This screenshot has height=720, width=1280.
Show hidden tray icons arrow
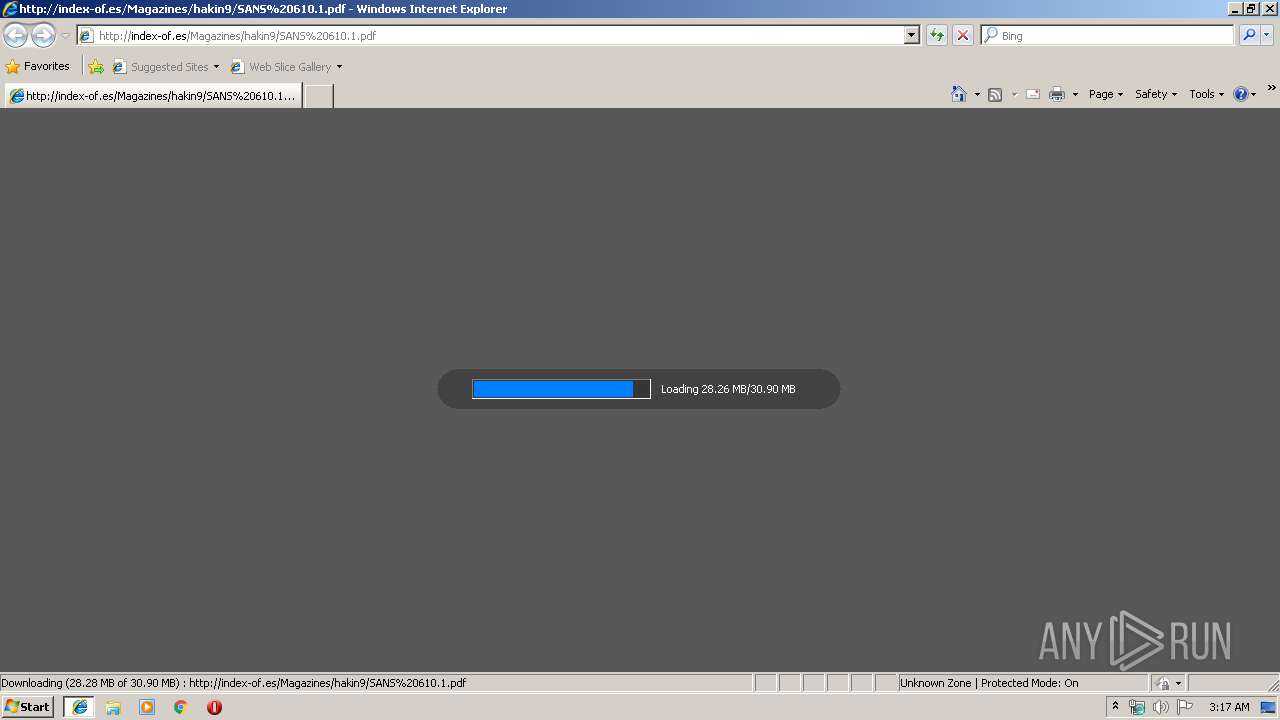click(x=1116, y=707)
